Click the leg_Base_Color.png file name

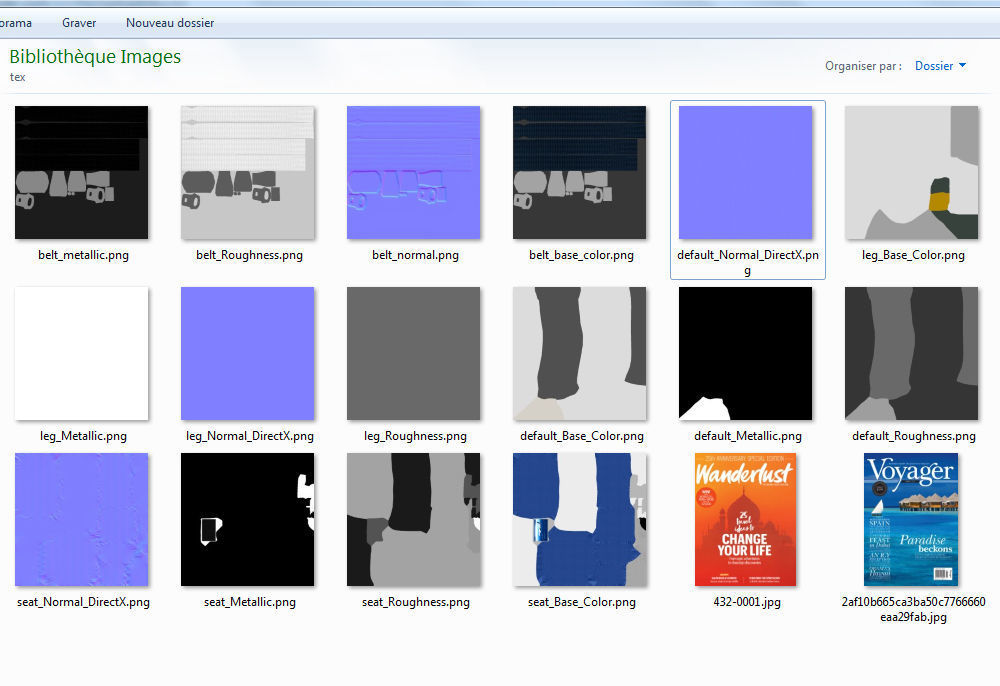pyautogui.click(x=913, y=255)
